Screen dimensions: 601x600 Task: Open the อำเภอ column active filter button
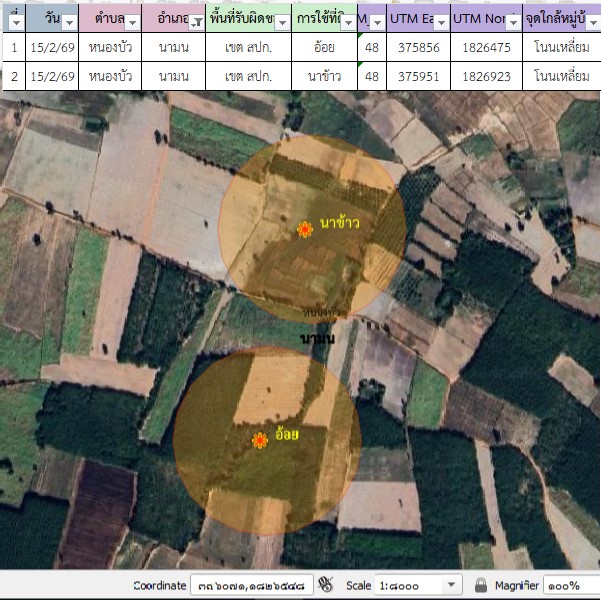pyautogui.click(x=197, y=21)
